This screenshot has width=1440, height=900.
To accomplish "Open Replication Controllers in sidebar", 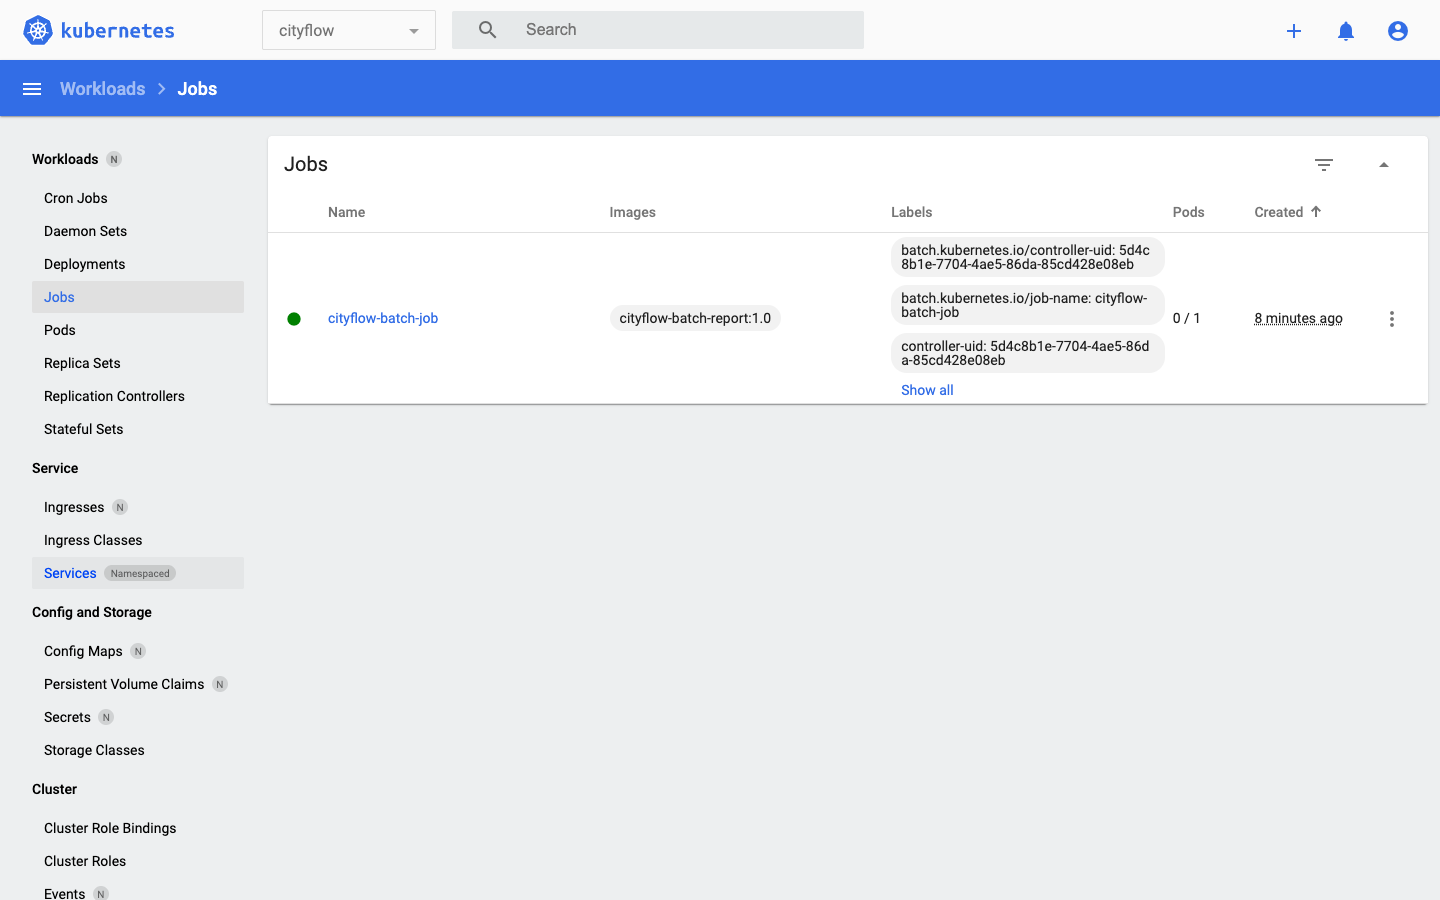I will click(138, 396).
